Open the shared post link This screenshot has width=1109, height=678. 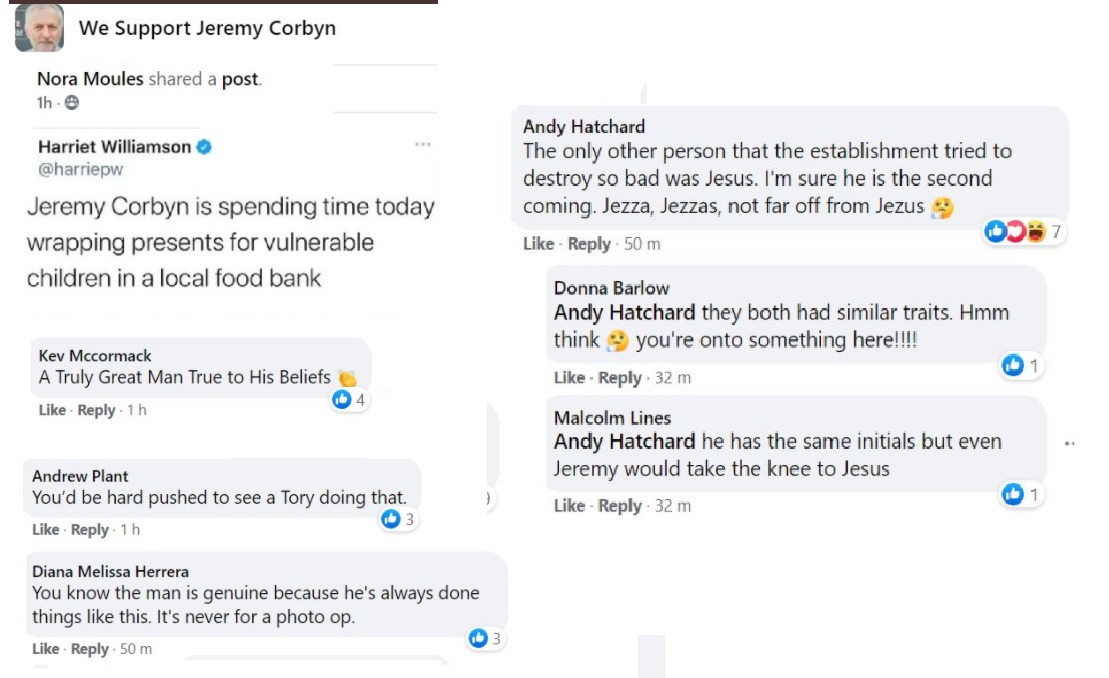pos(240,79)
